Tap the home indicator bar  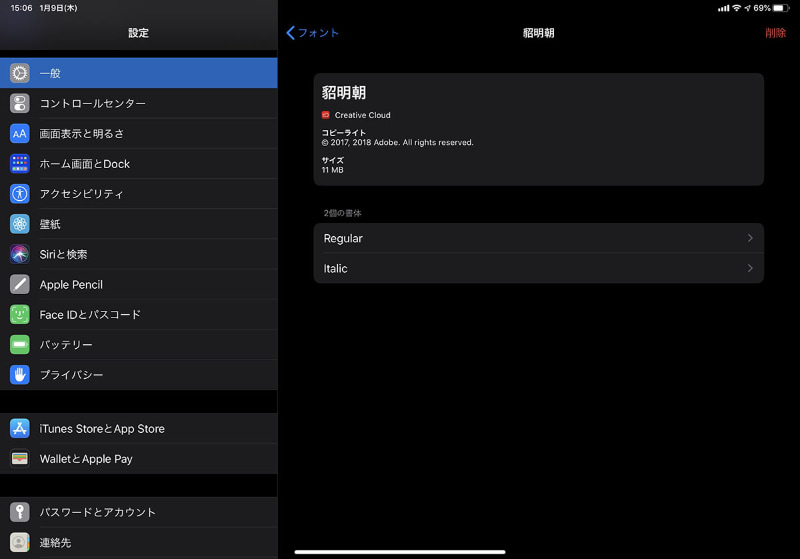click(399, 551)
